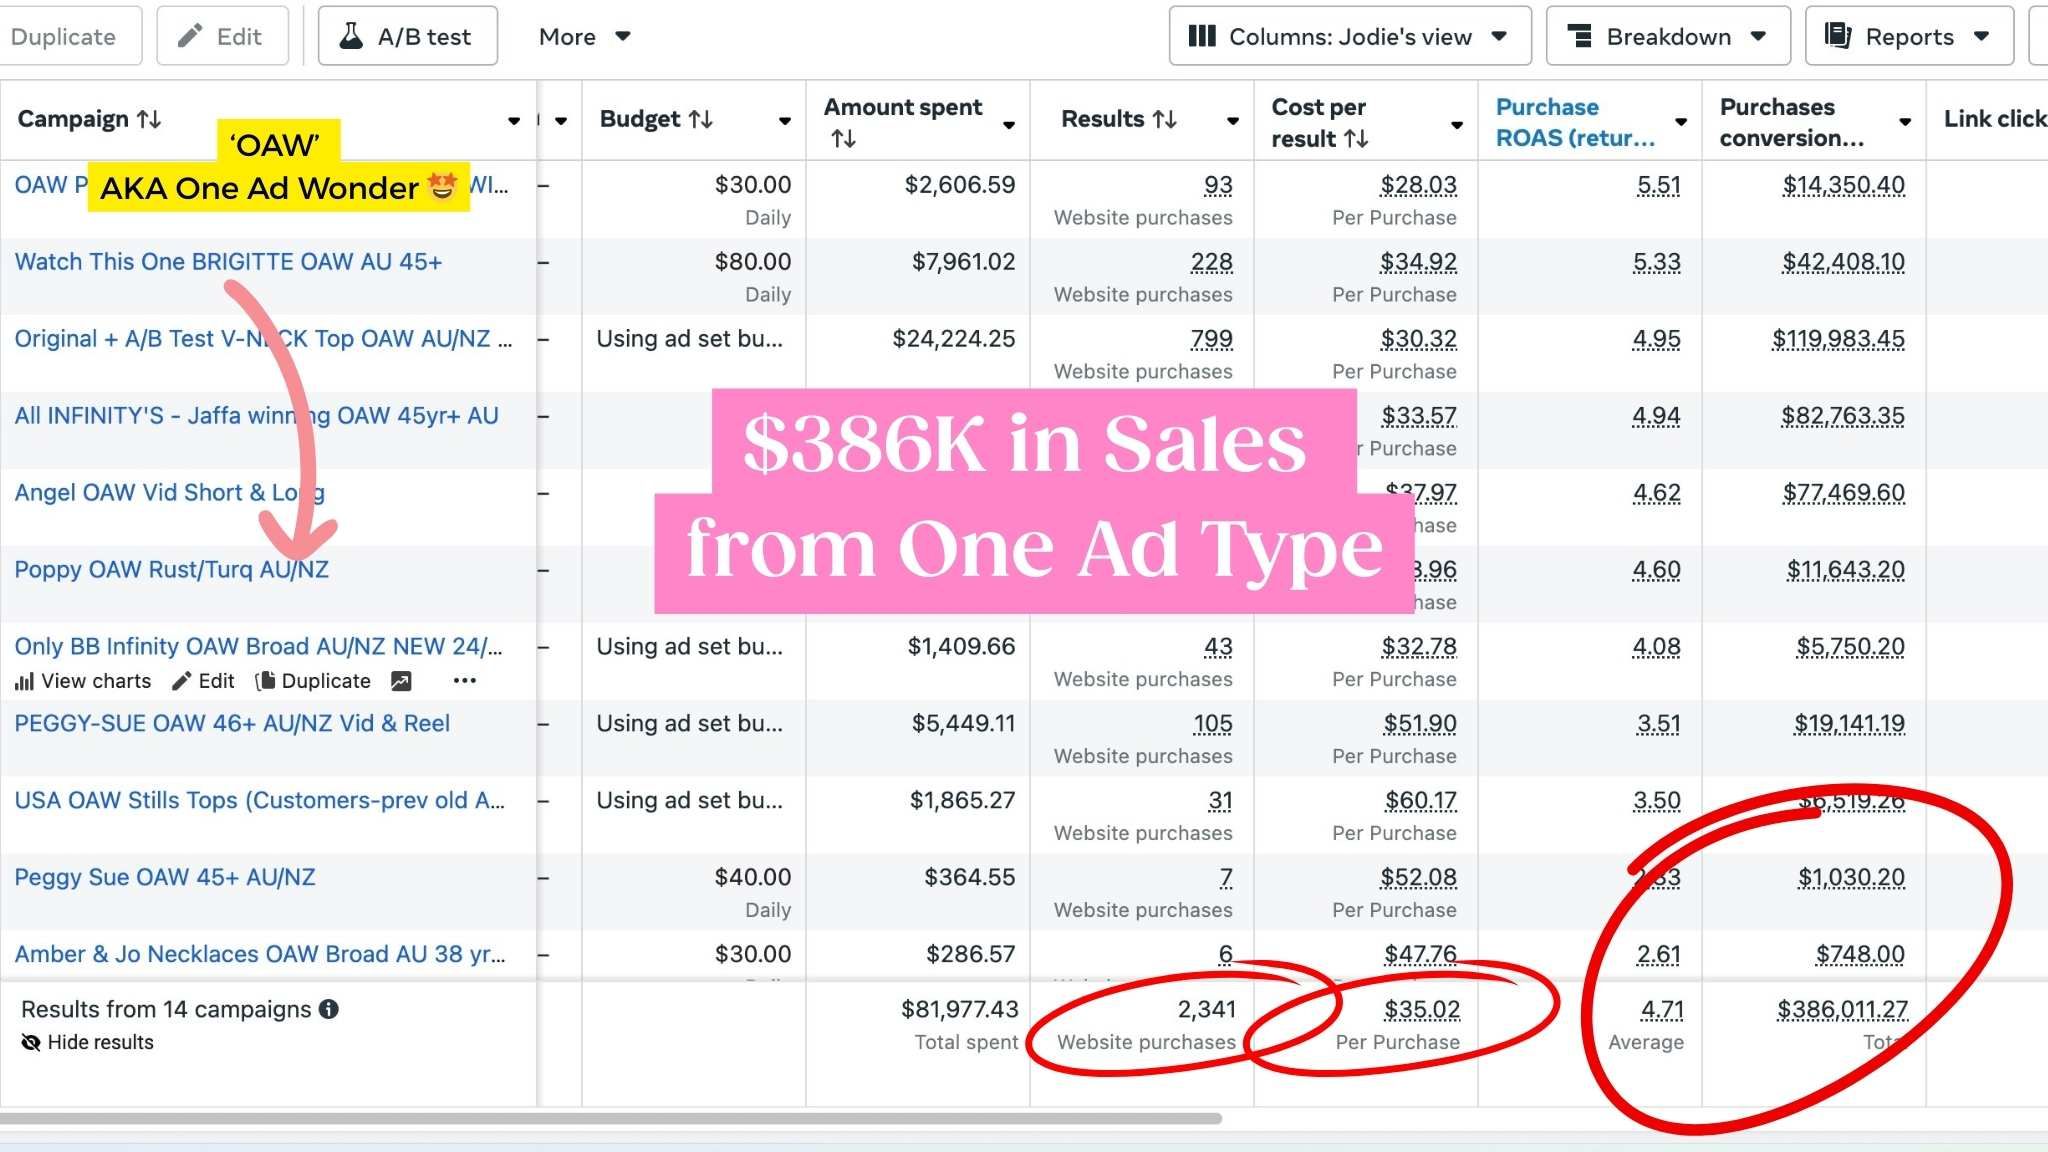The image size is (2048, 1152).
Task: Click the row Edit pencil icon
Action: (x=181, y=681)
